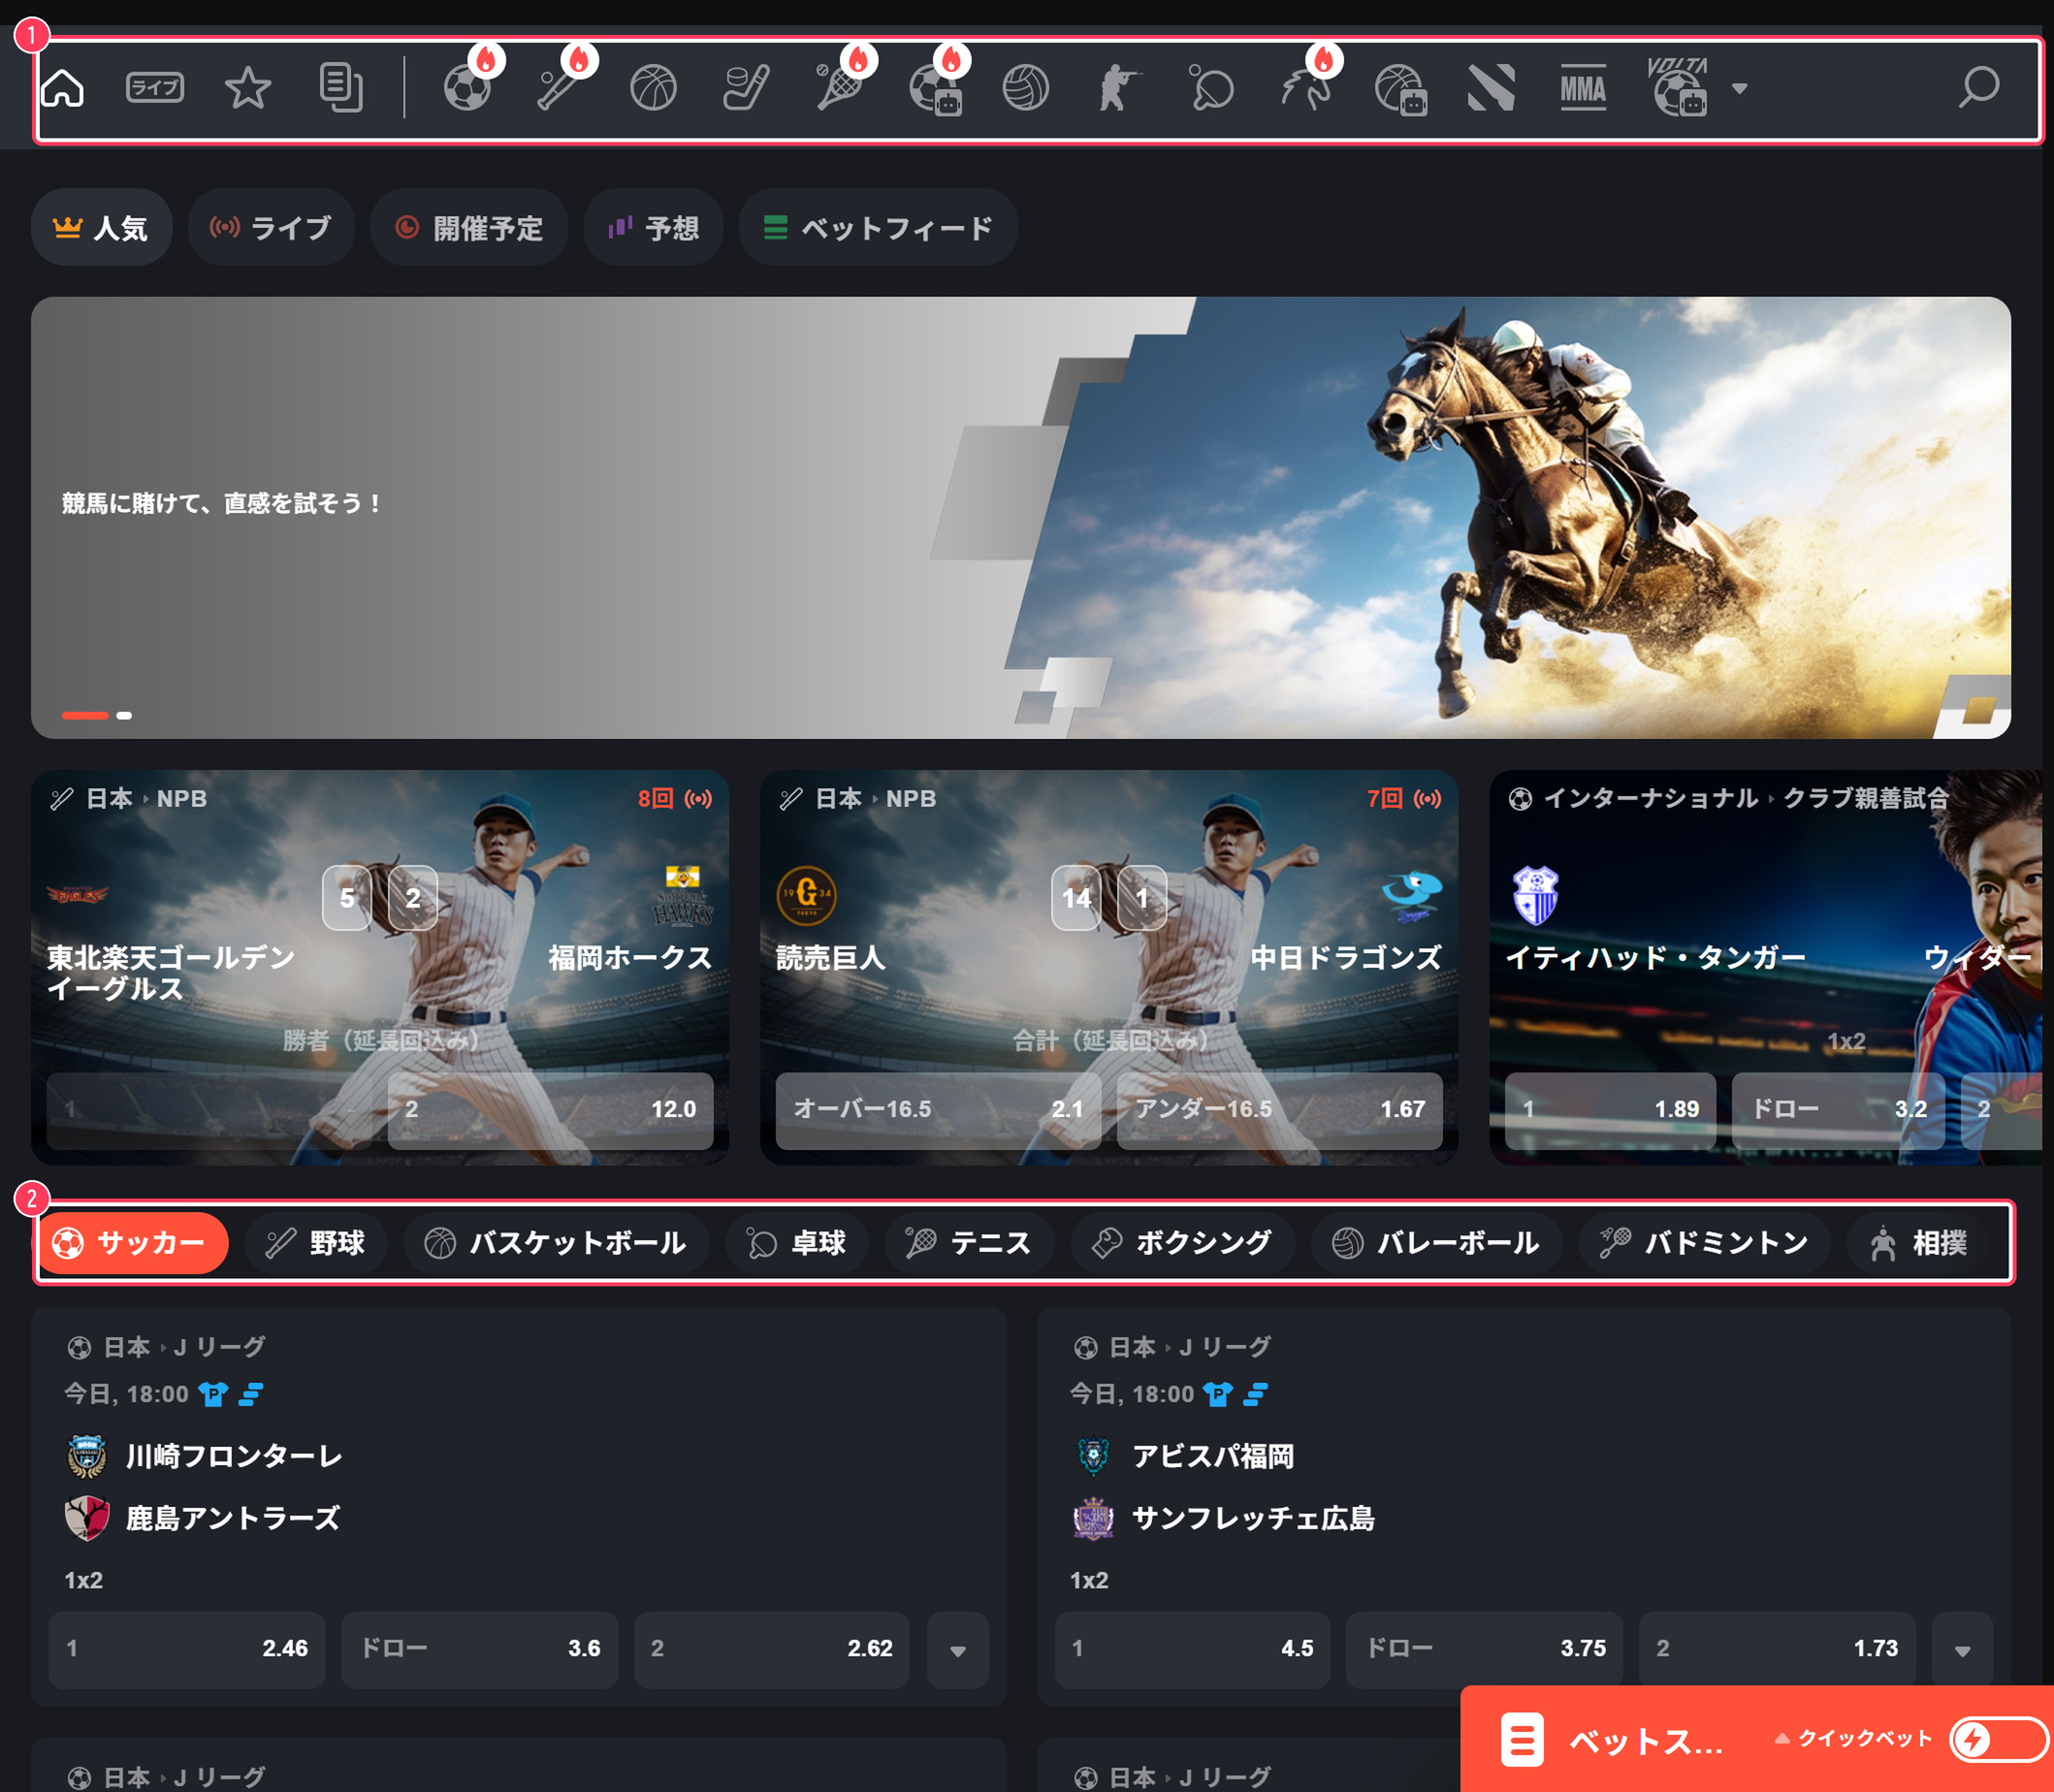The width and height of the screenshot is (2054, 1792).
Task: Expand more sports arrow in top bar
Action: click(1740, 88)
